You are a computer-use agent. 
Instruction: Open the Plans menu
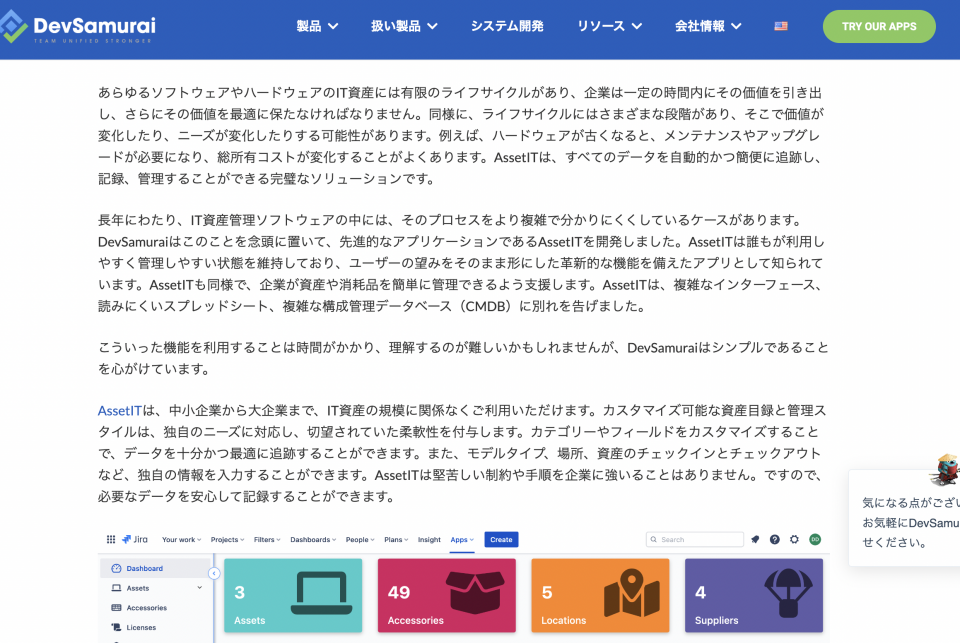tap(396, 540)
